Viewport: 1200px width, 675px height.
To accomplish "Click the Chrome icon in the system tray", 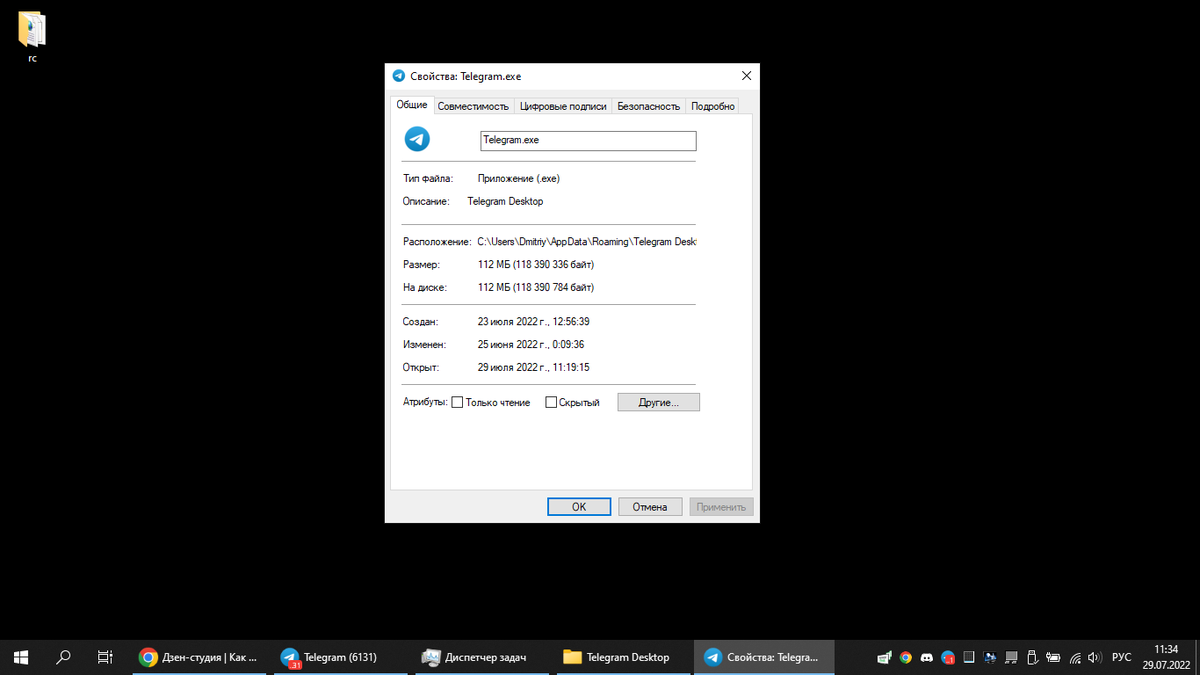I will 905,658.
